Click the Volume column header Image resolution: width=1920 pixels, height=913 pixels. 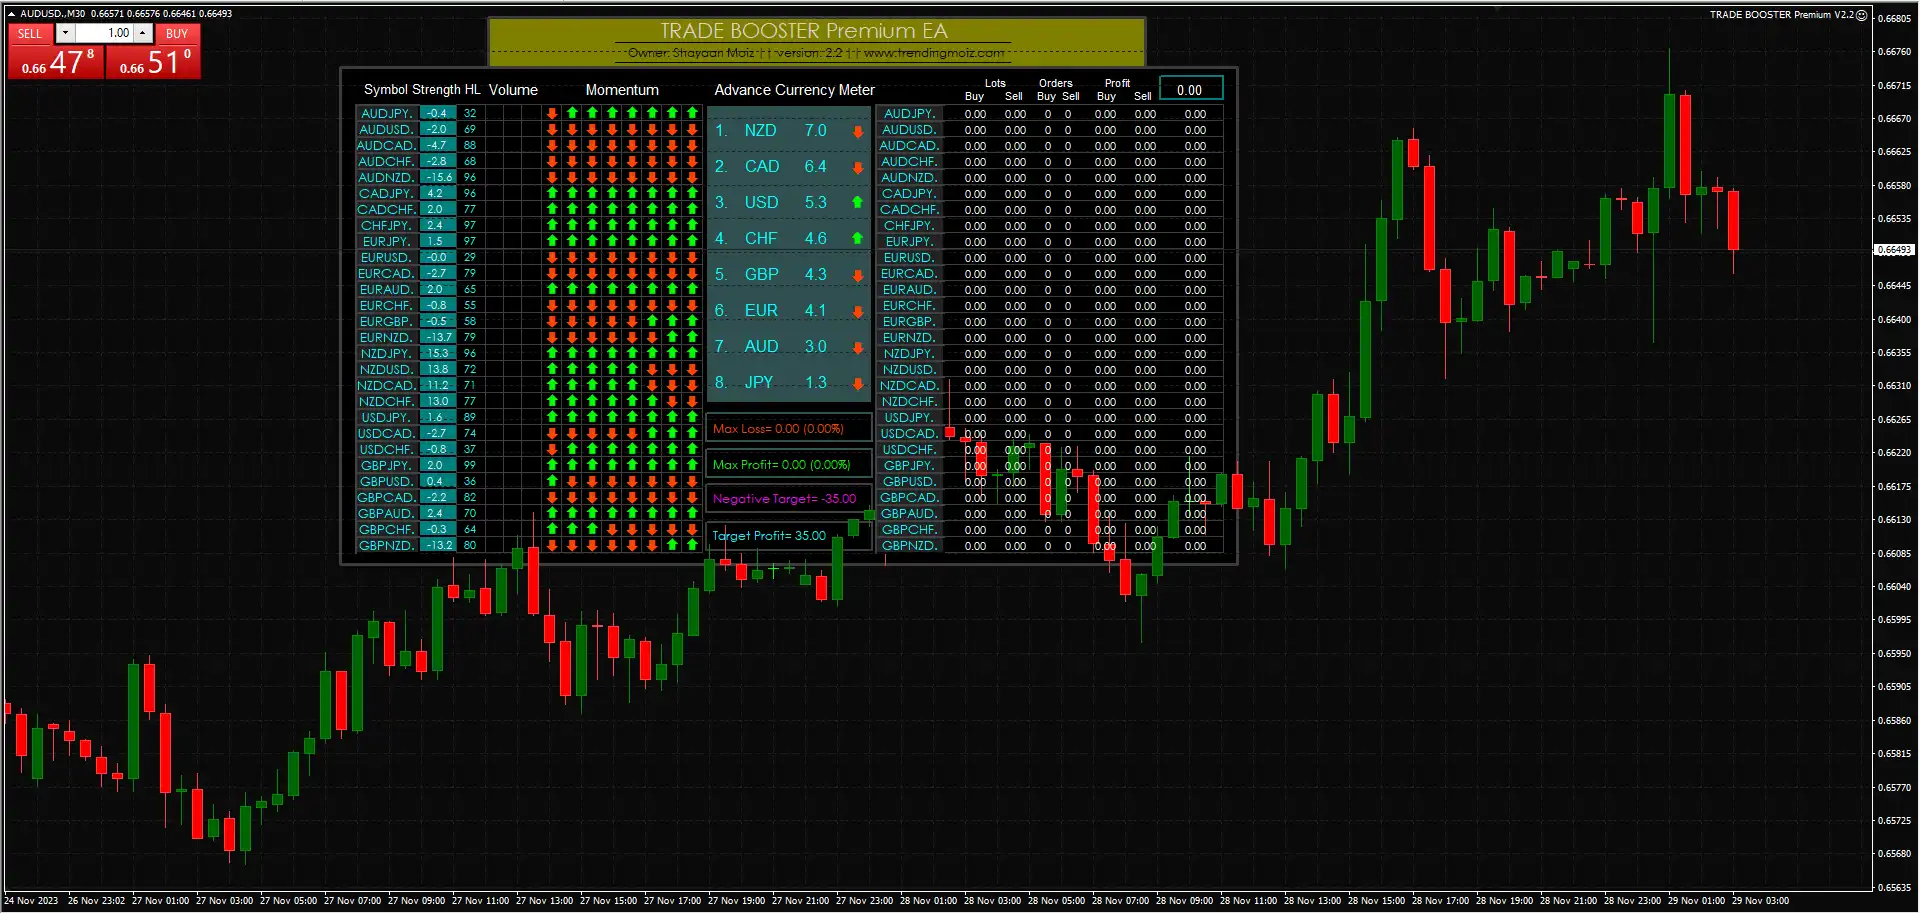(x=513, y=89)
